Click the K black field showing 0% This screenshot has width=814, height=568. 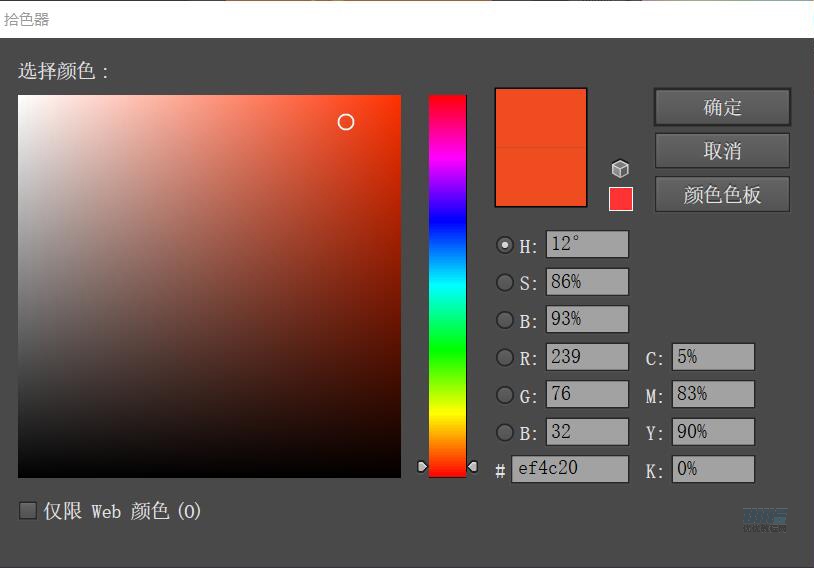click(x=713, y=469)
